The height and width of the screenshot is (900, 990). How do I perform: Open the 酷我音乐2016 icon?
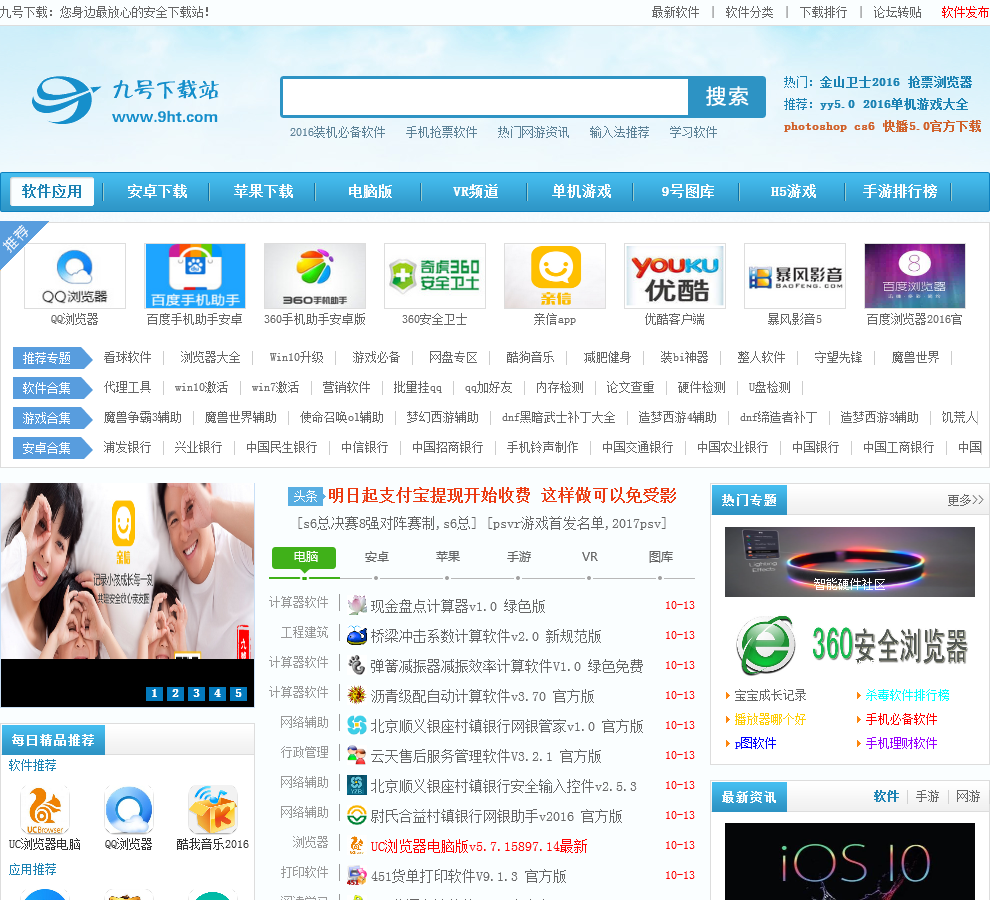coord(213,810)
